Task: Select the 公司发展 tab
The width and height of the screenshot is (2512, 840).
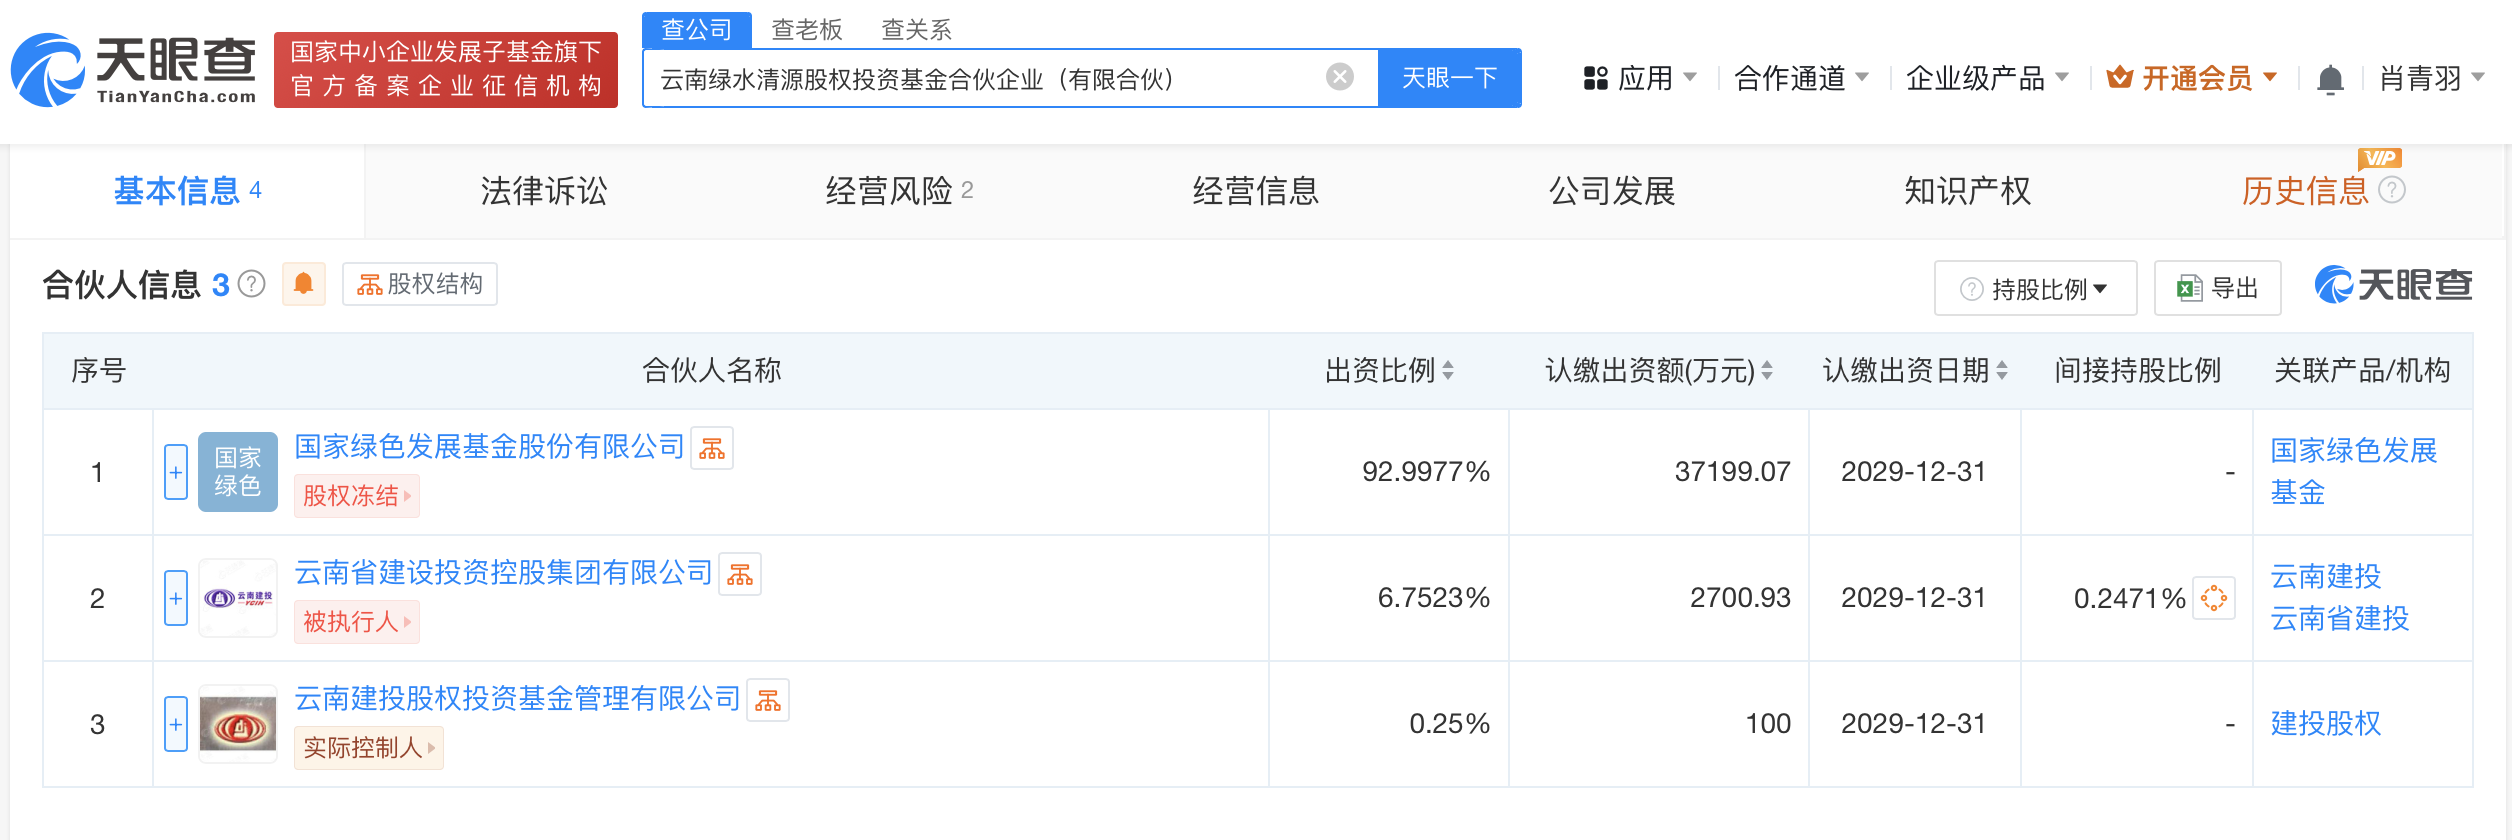Action: tap(1612, 191)
